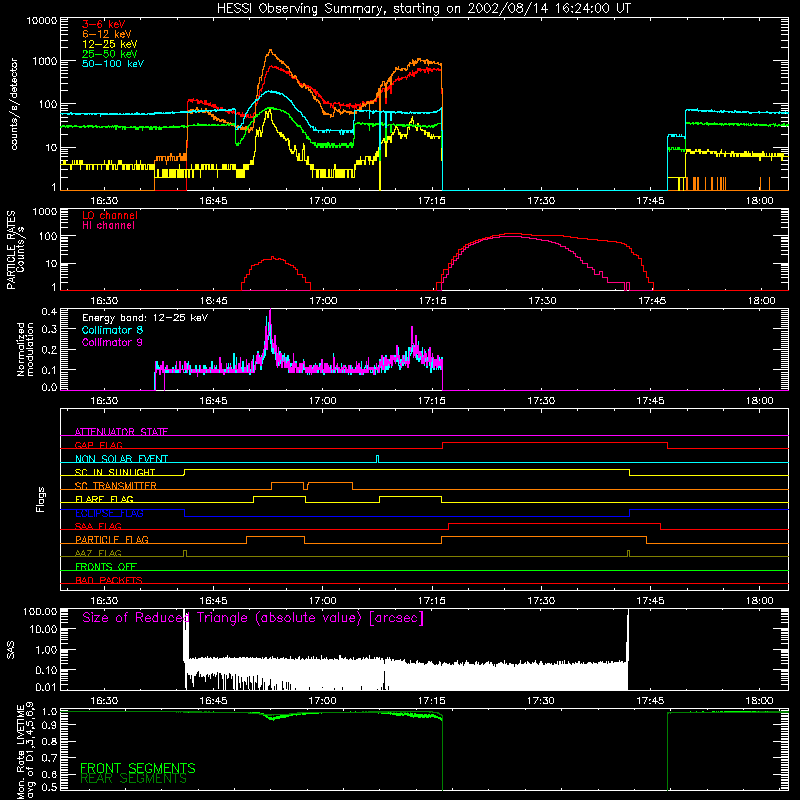The height and width of the screenshot is (800, 800).
Task: Select the red 3-6 keV legend label
Action: point(104,24)
